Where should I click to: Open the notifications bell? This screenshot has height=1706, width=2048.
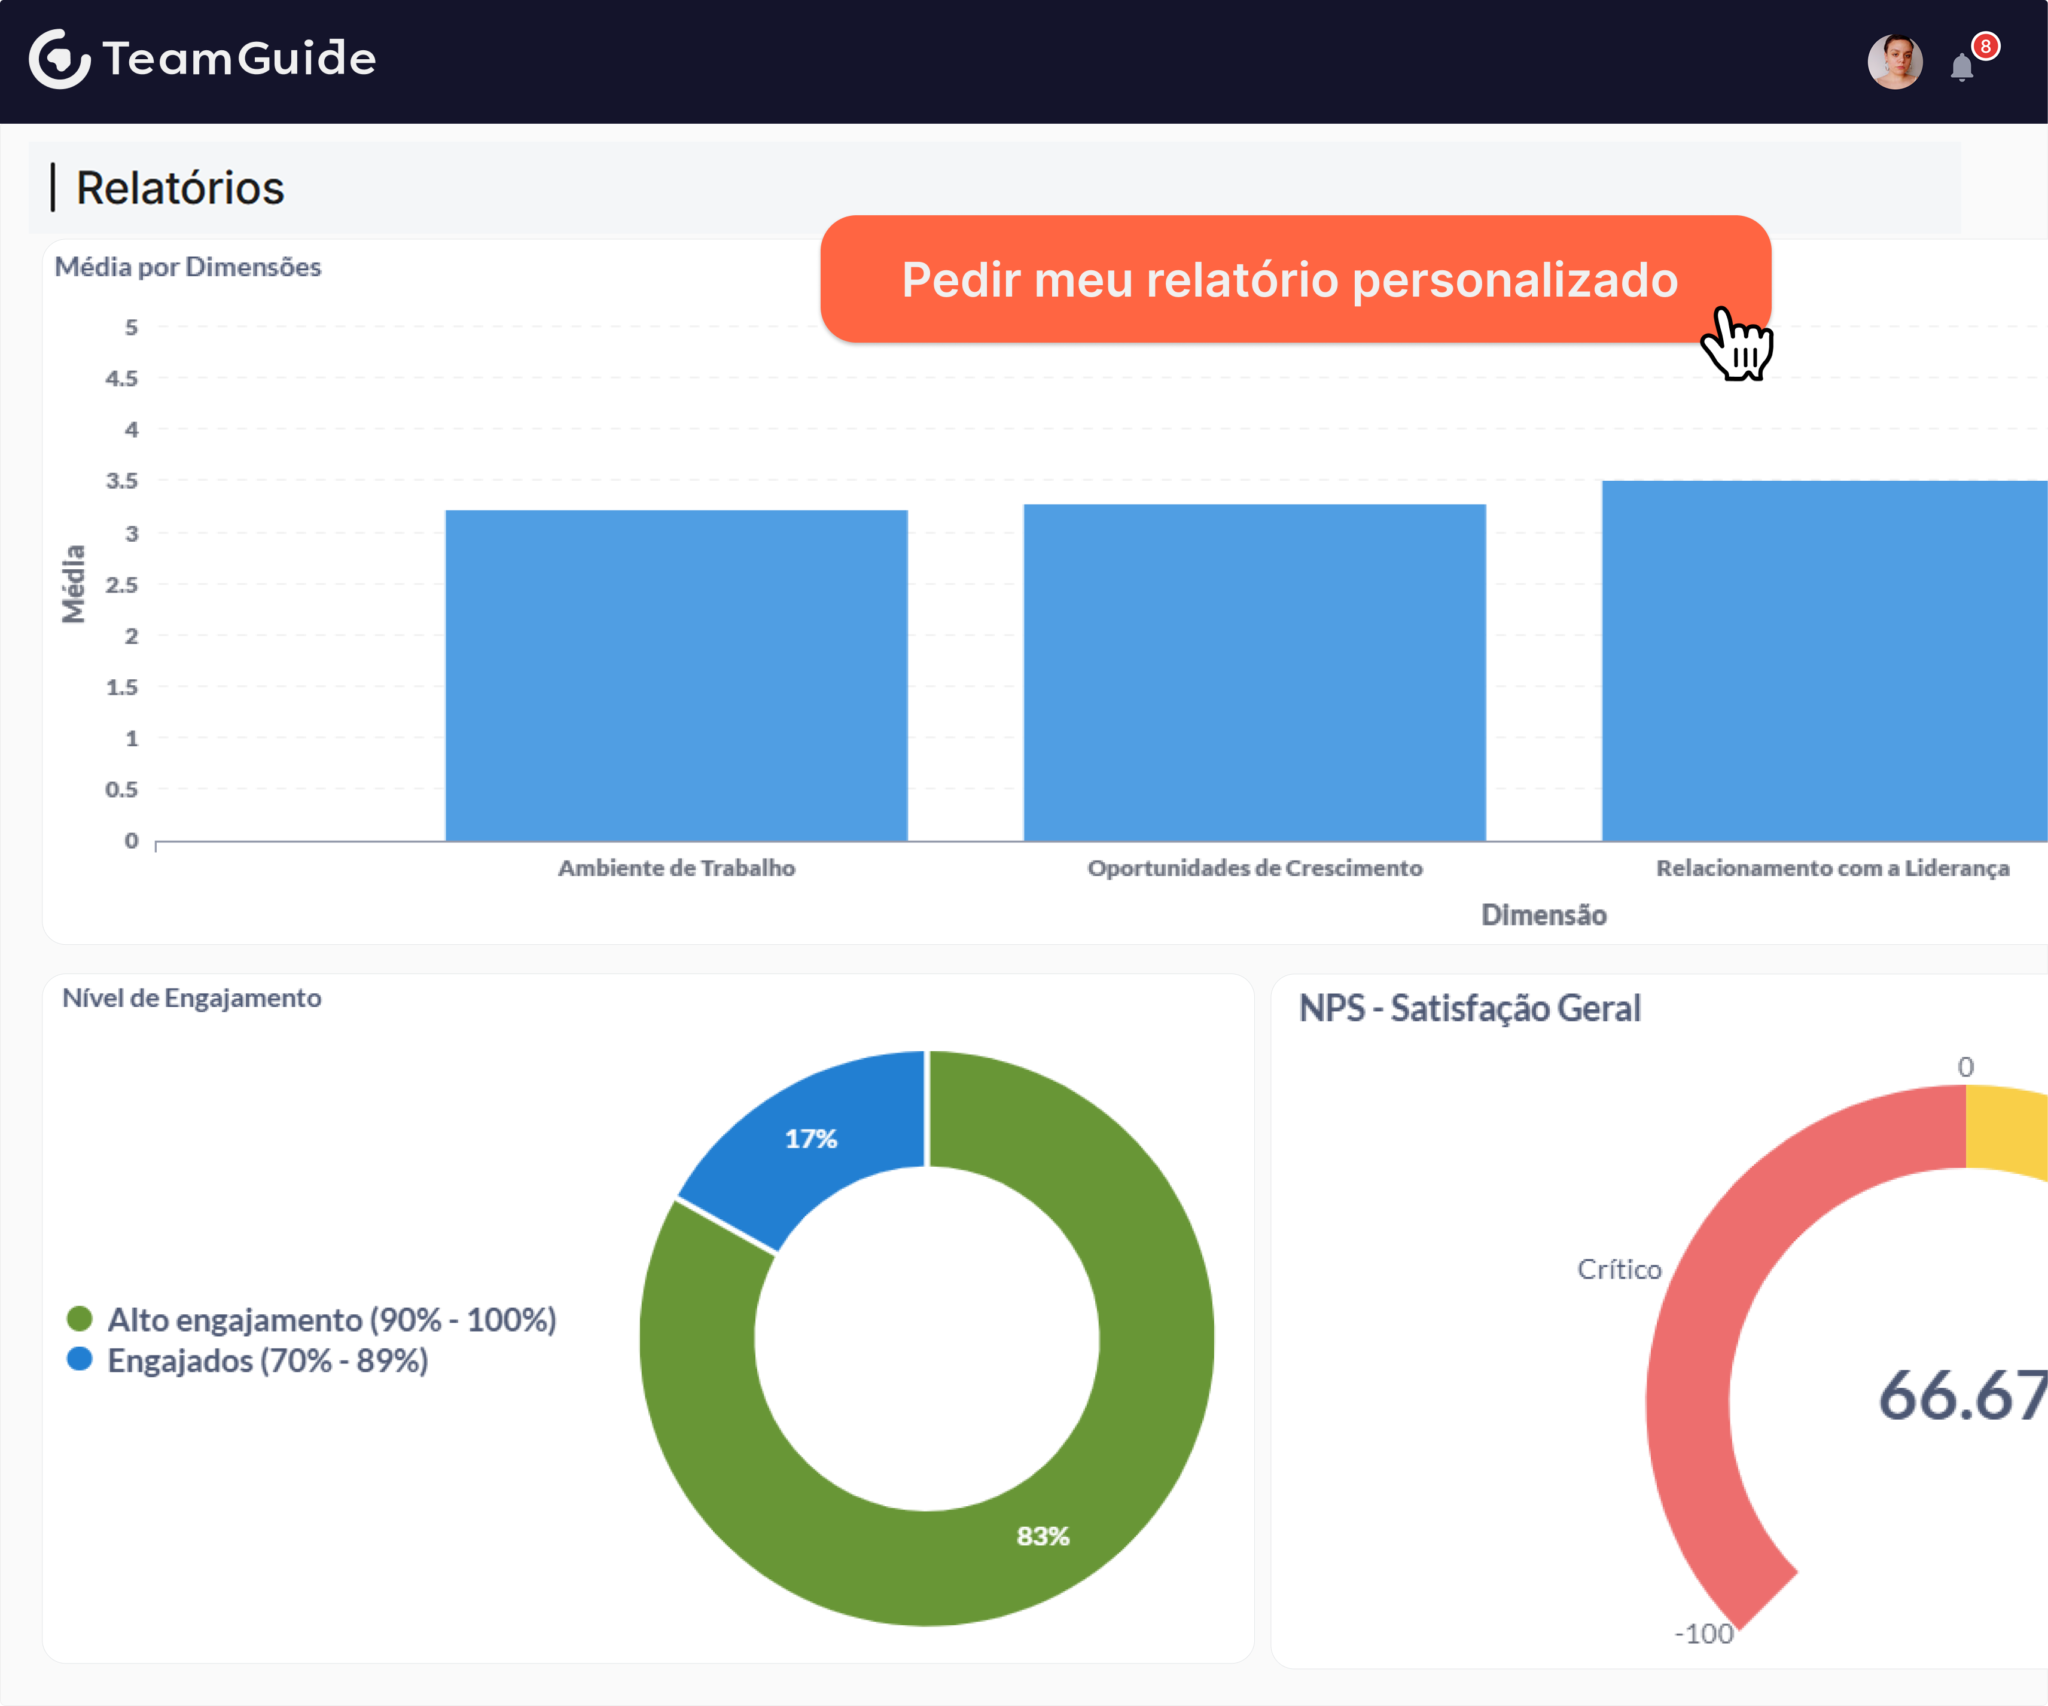(x=1961, y=67)
